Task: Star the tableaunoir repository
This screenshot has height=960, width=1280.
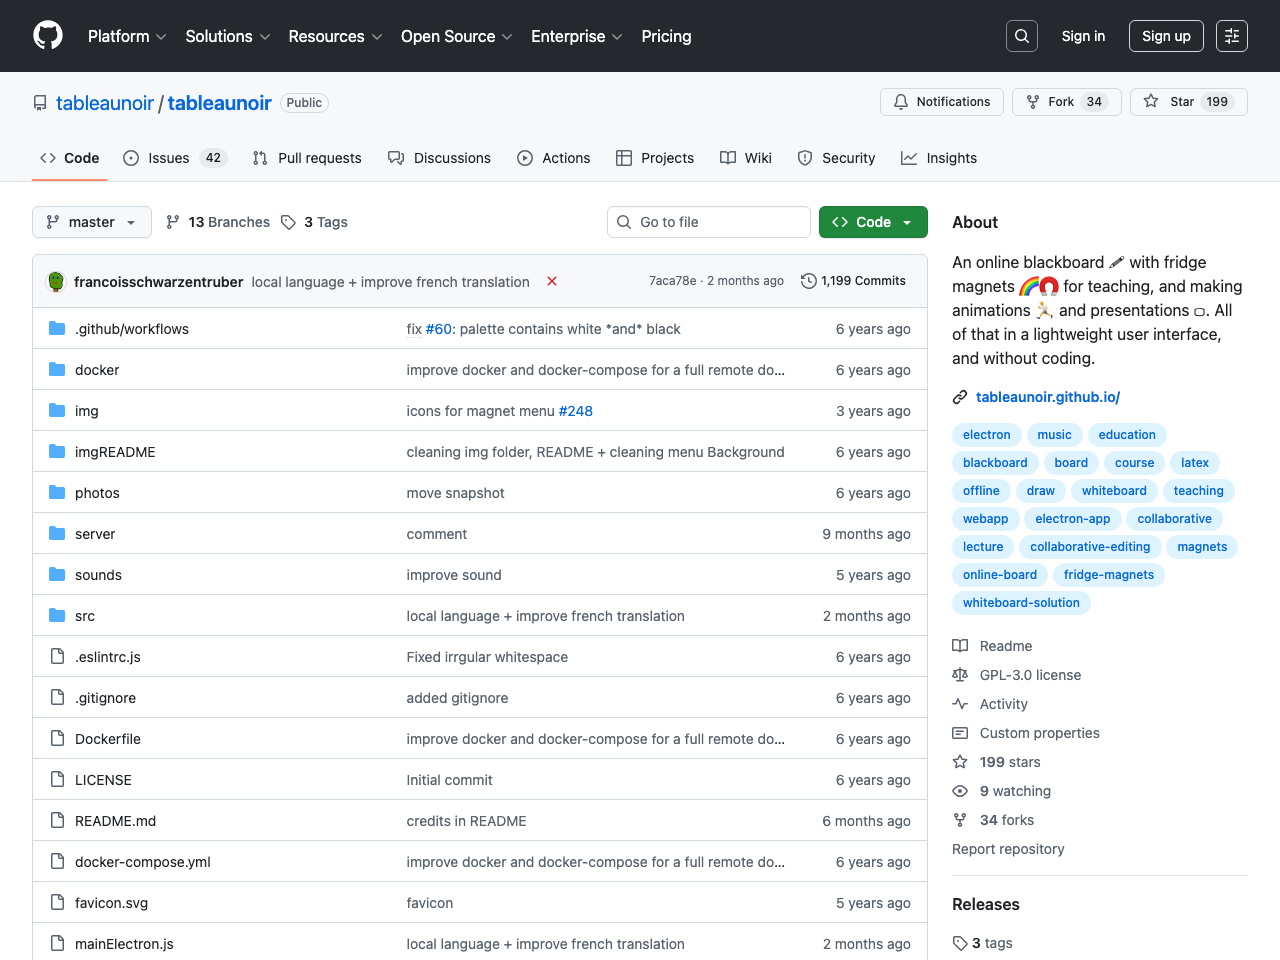Action: [x=1188, y=102]
